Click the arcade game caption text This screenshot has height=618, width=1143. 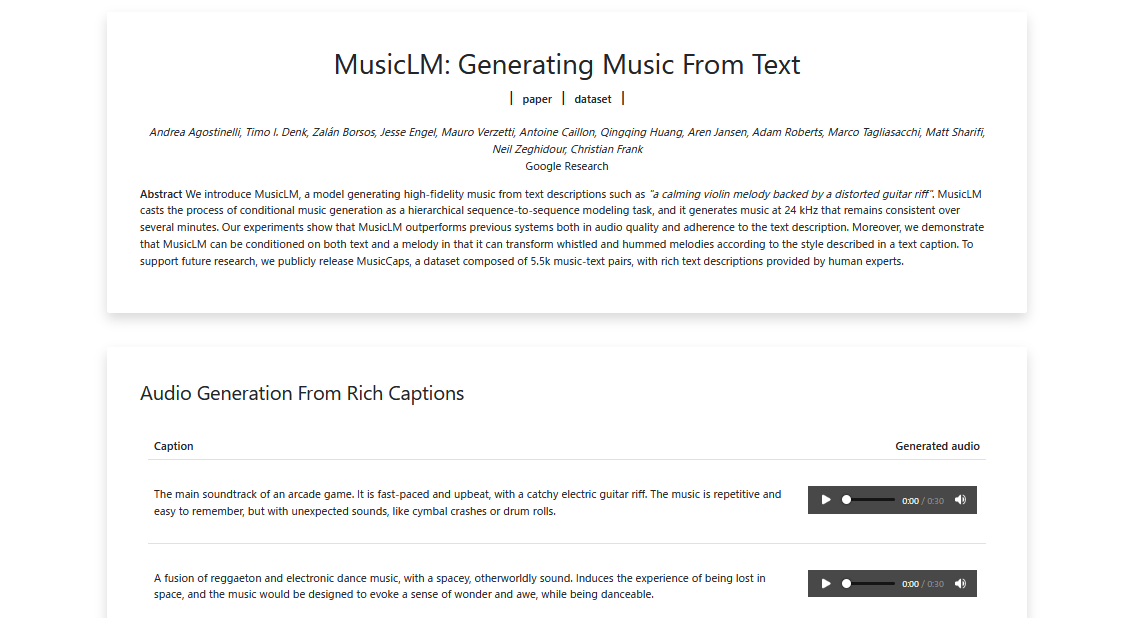467,502
